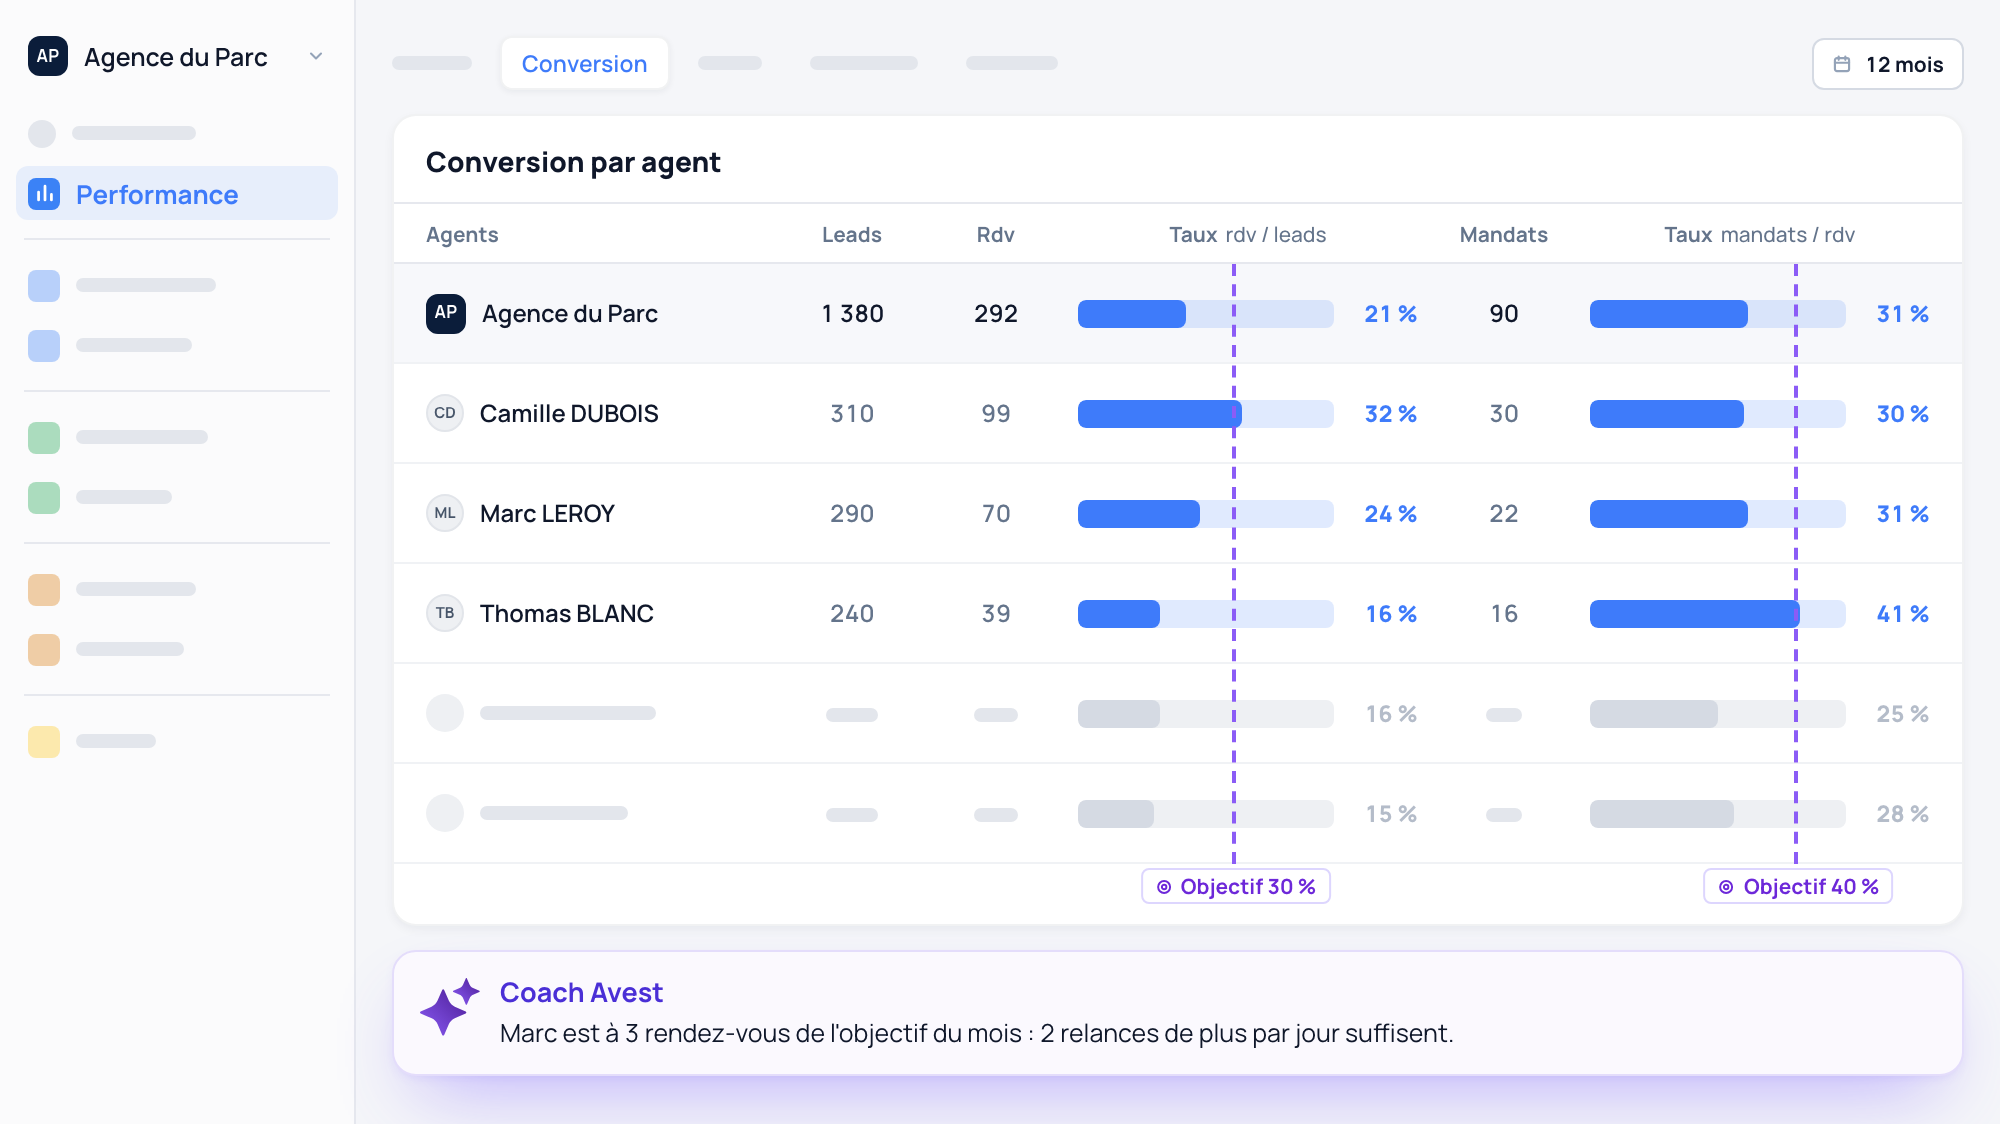Click the 1 380 leads value
Image resolution: width=2000 pixels, height=1124 pixels.
852,314
